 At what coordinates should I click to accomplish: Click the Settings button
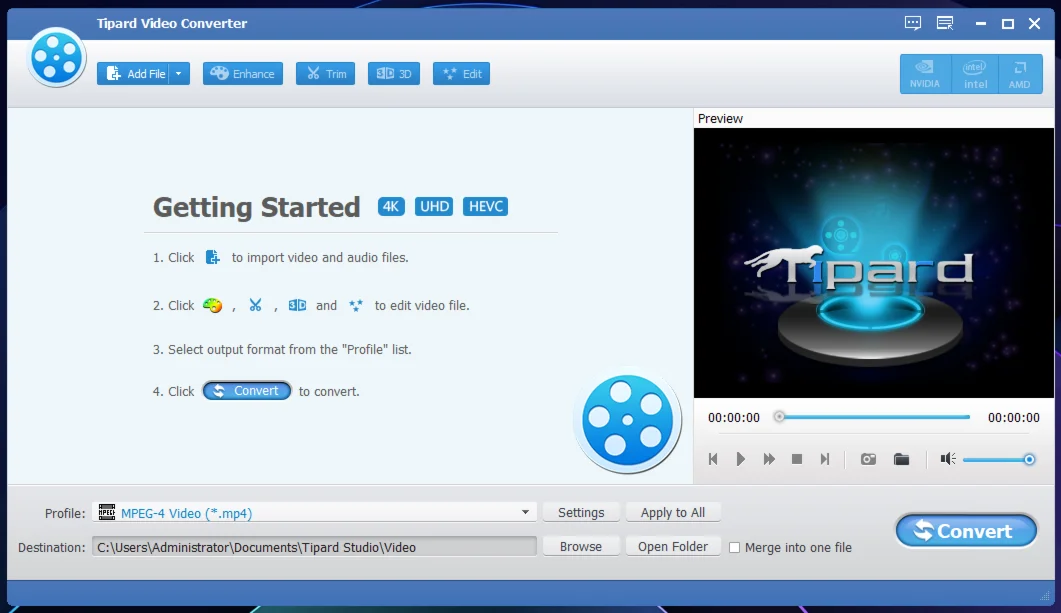pyautogui.click(x=581, y=513)
